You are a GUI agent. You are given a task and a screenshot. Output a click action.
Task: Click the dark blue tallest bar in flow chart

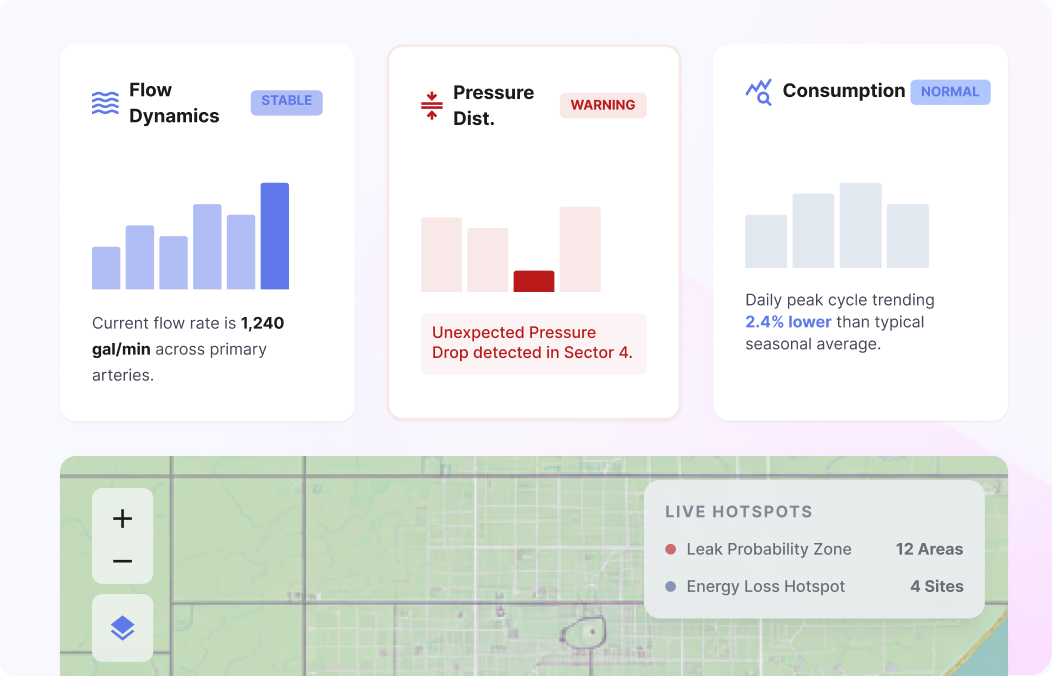click(x=274, y=235)
